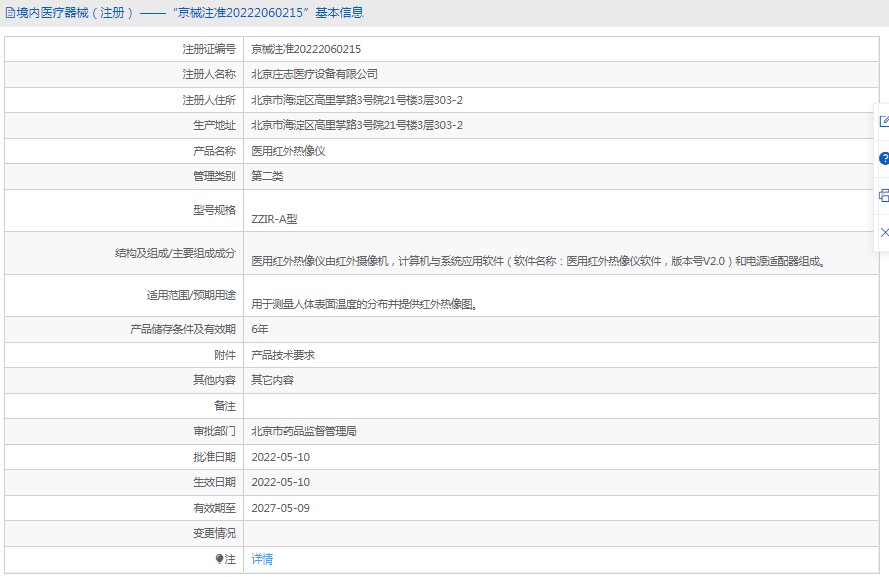Click the 注 label in the last row

230,559
